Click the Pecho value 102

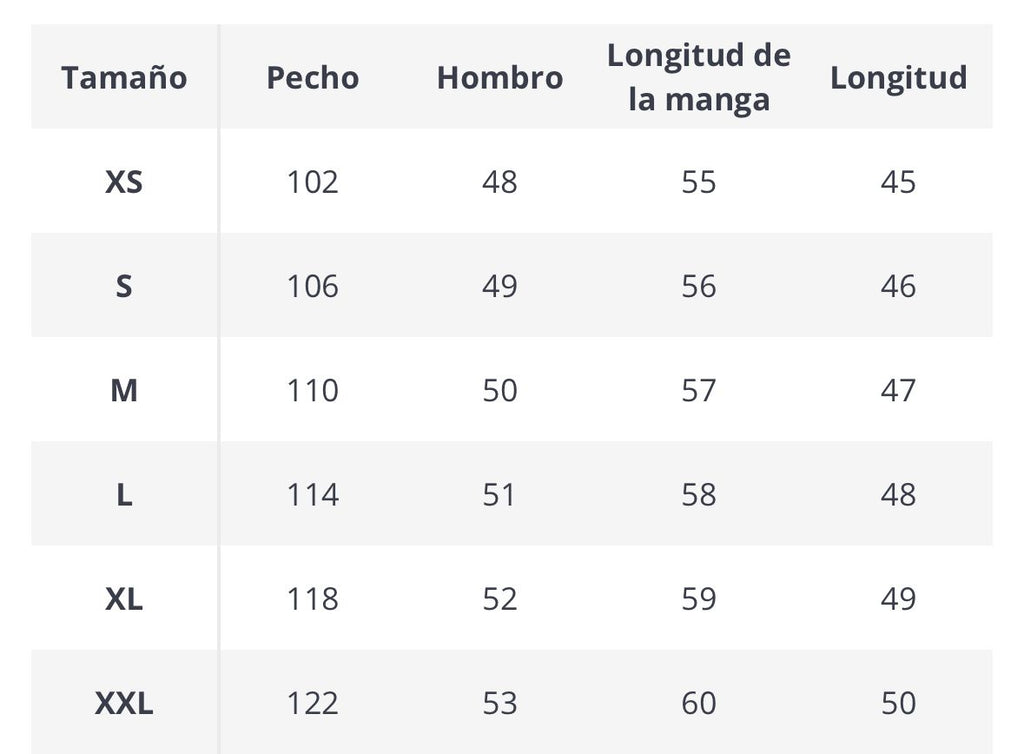tap(312, 182)
